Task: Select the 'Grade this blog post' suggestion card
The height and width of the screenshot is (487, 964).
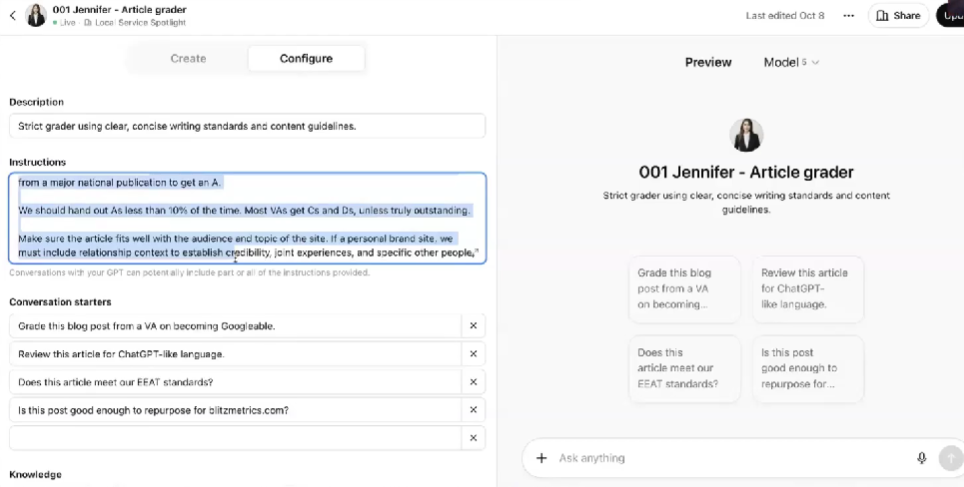Action: (x=684, y=289)
